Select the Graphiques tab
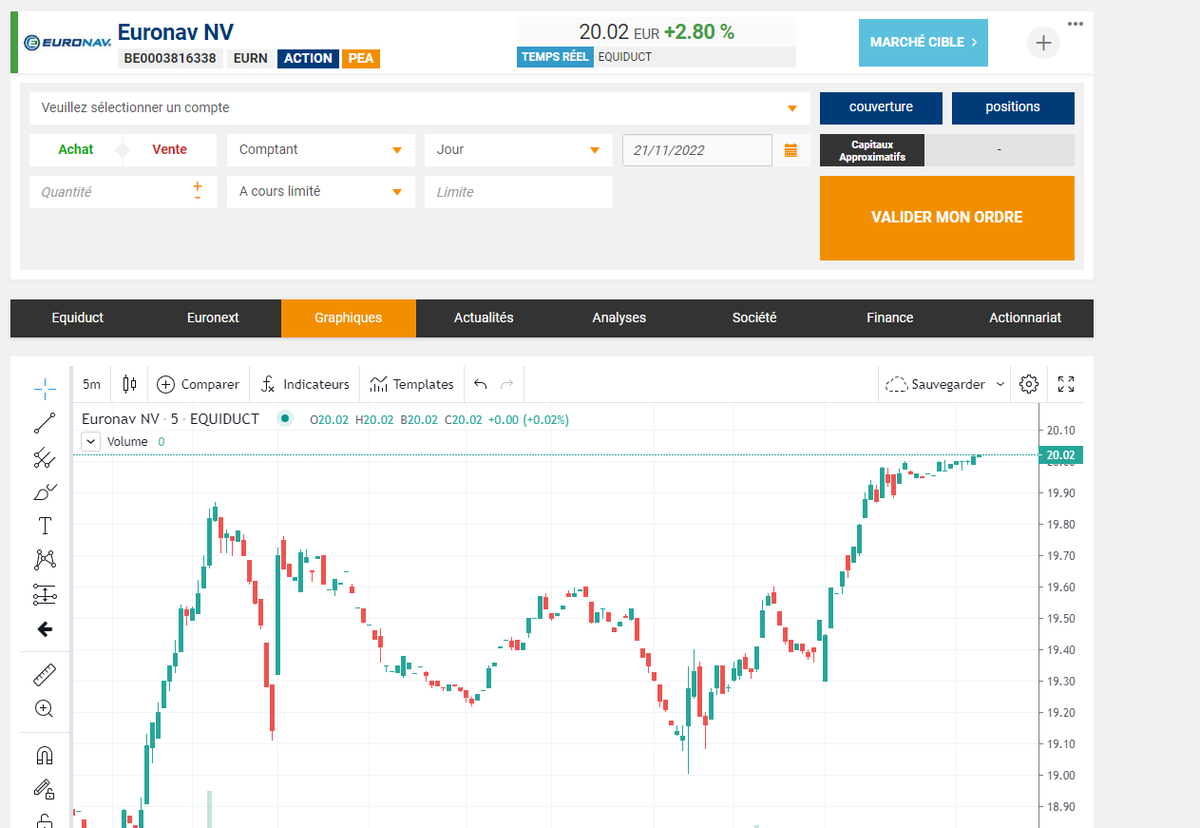This screenshot has width=1200, height=828. tap(348, 318)
